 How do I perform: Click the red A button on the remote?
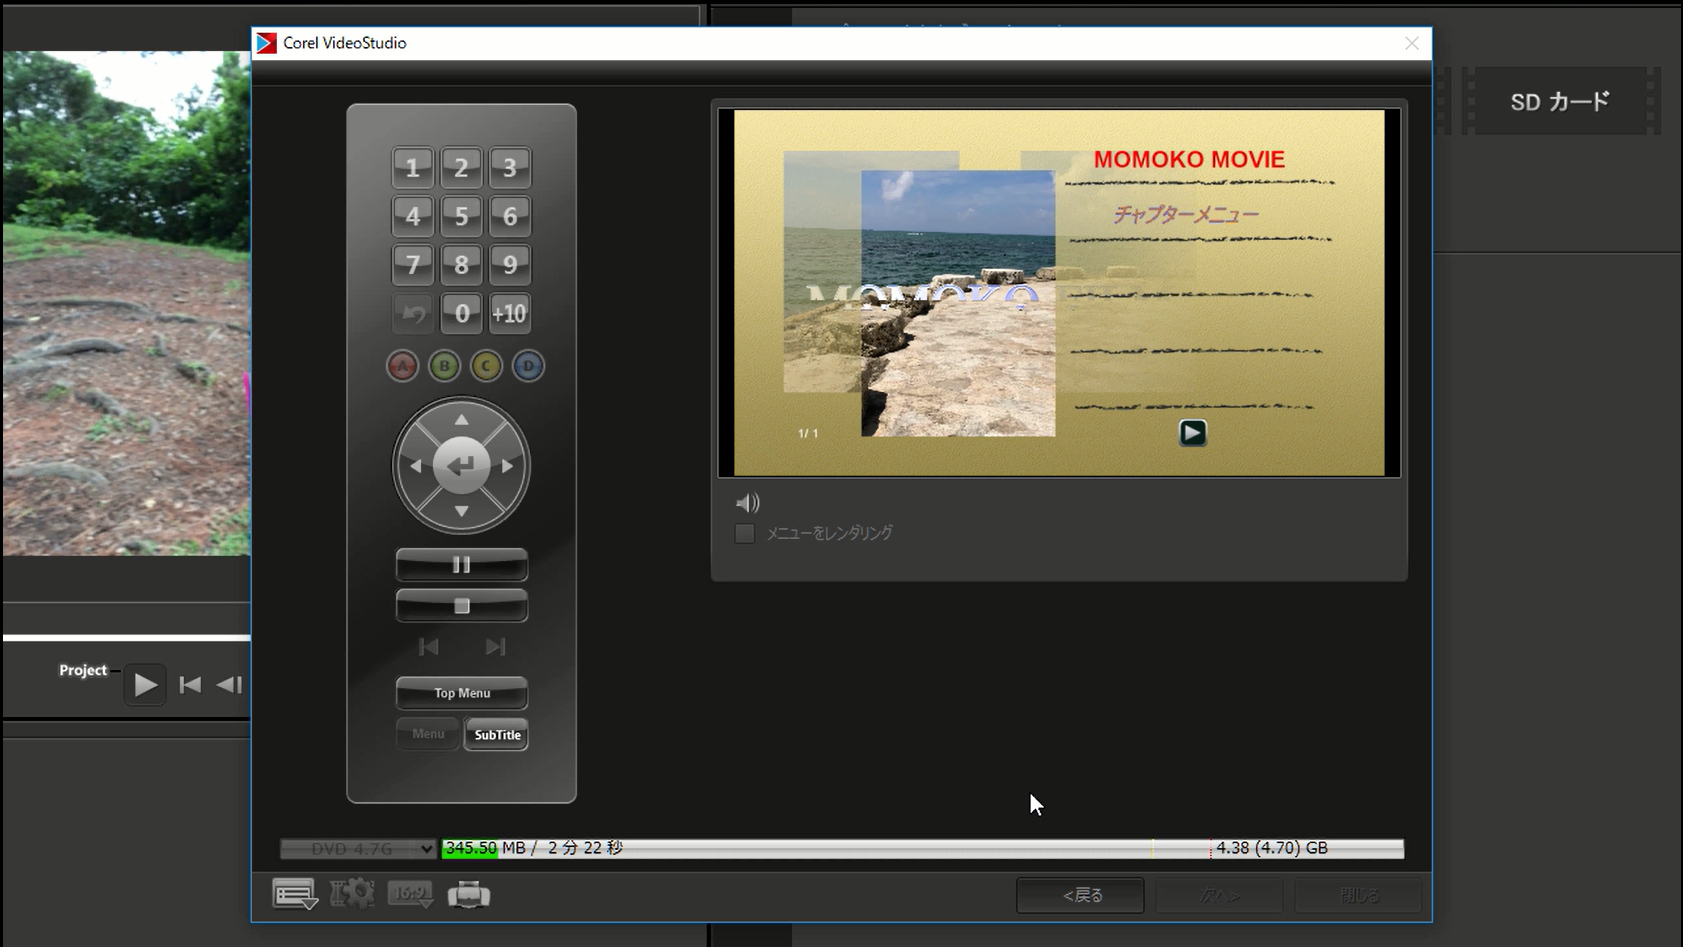tap(402, 366)
